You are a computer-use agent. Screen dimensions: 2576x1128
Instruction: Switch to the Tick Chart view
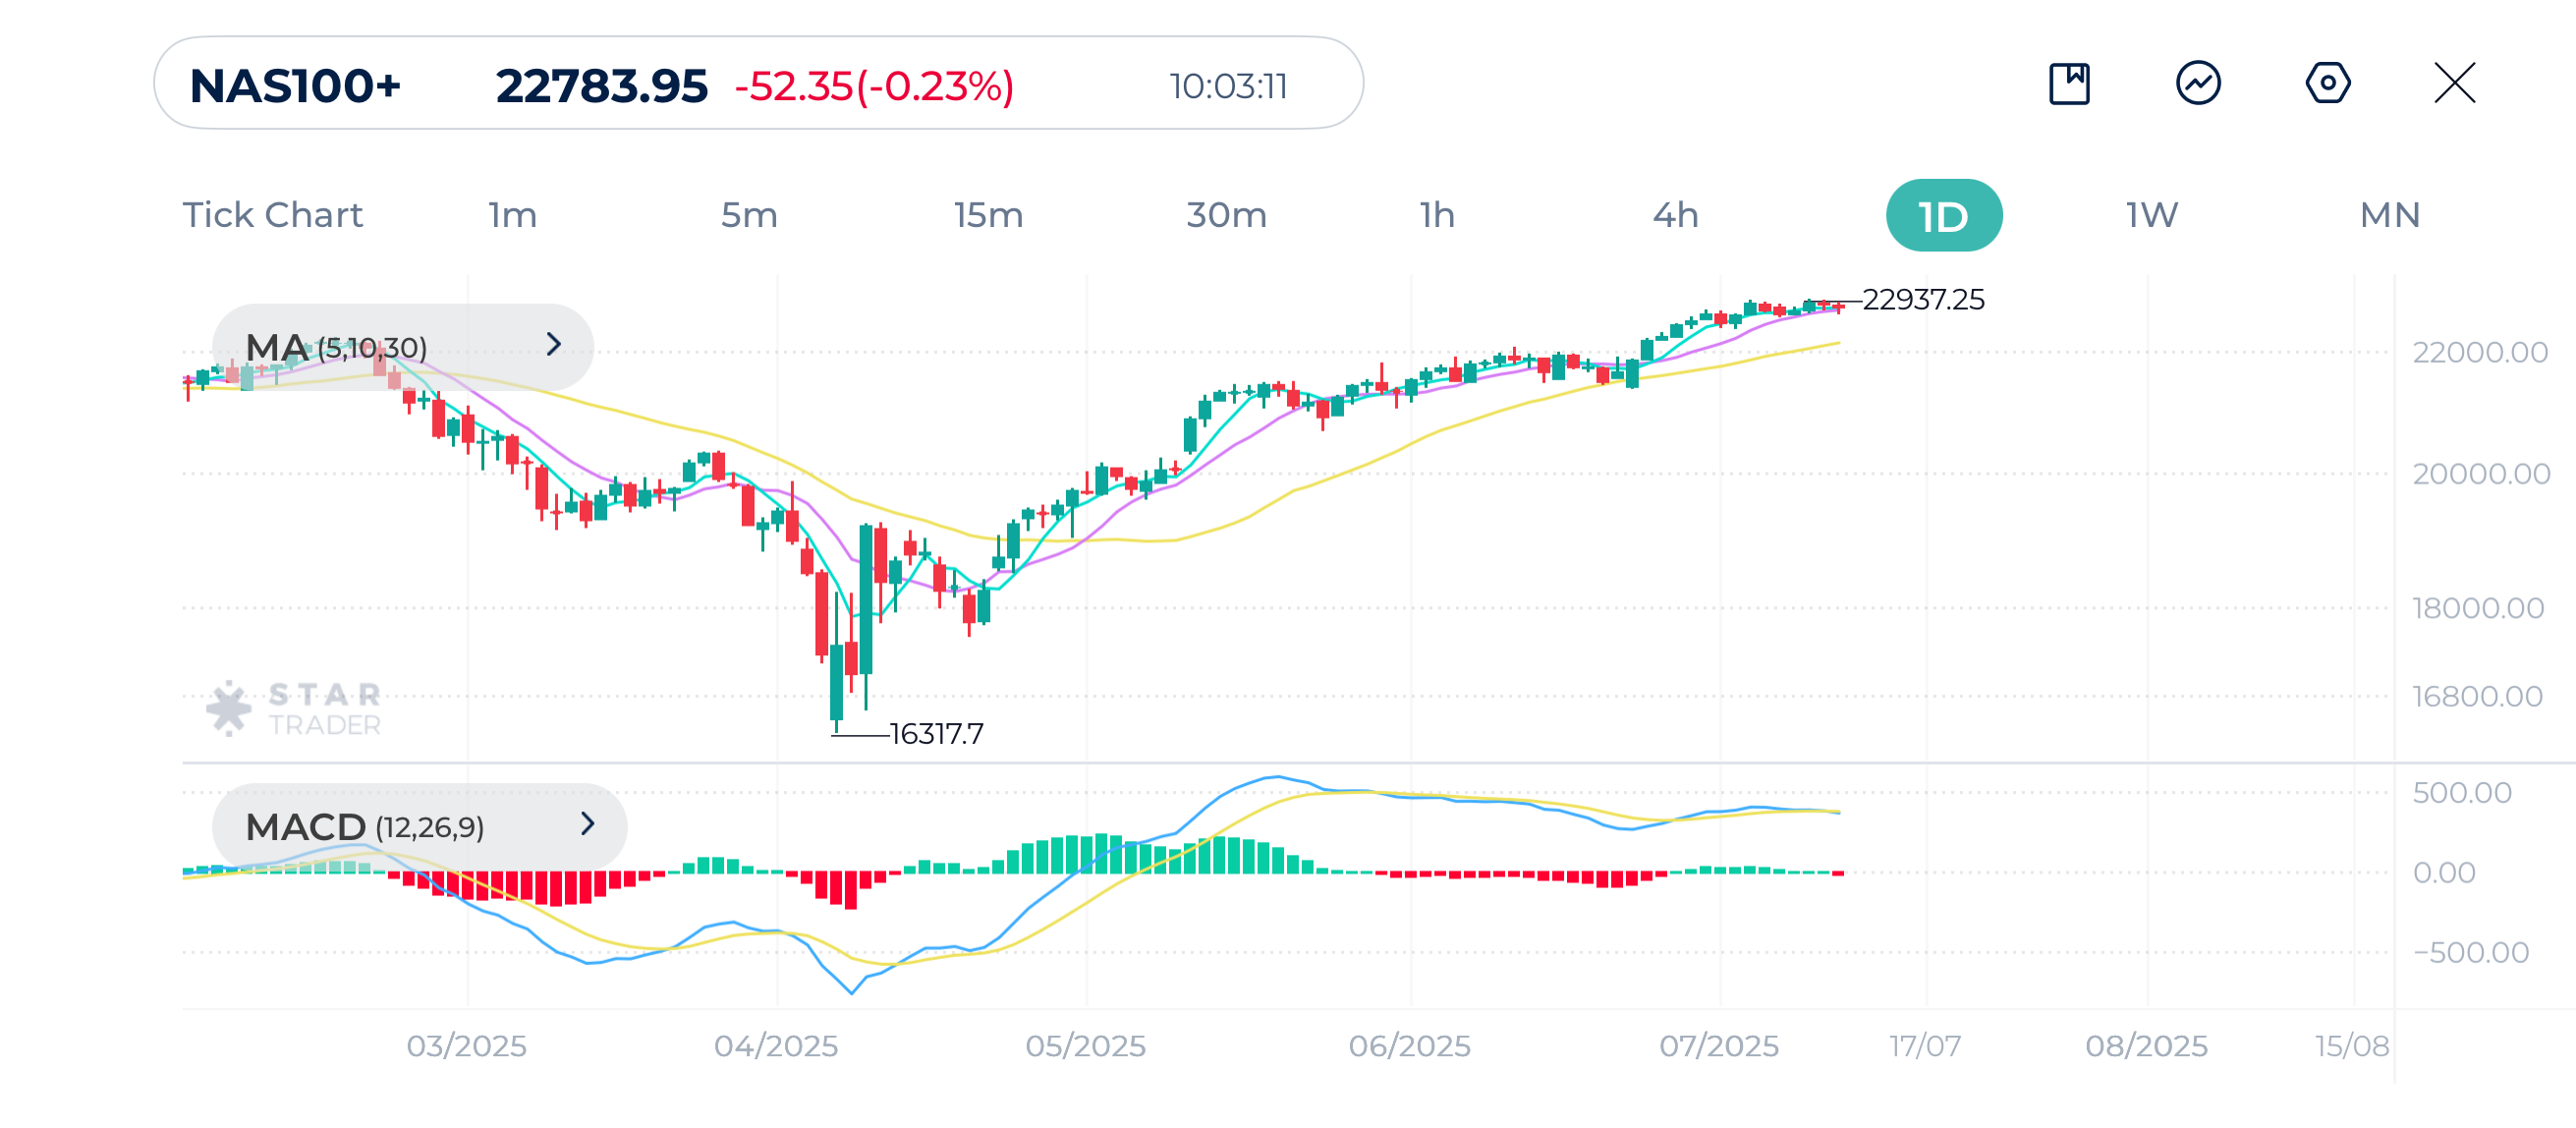272,214
